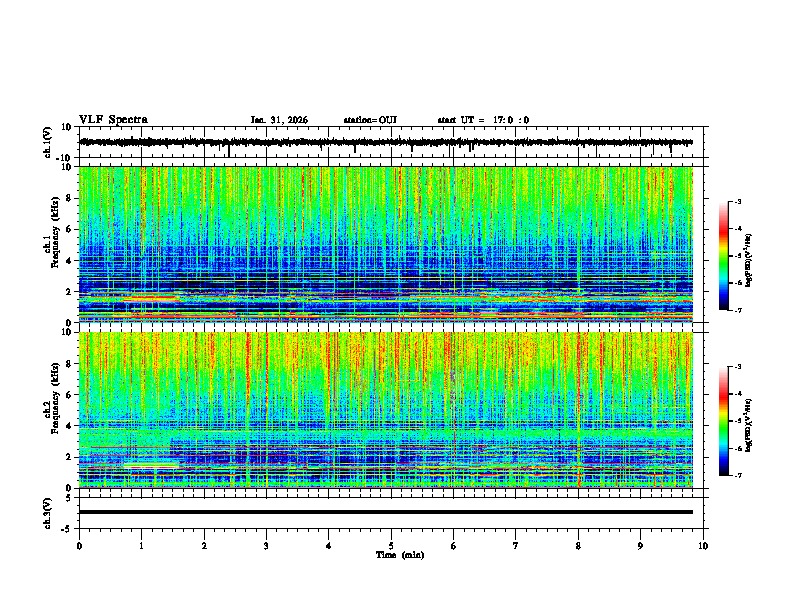Click the "4" kHz tick on ch.1 spectrogram
The image size is (792, 612).
(x=69, y=261)
